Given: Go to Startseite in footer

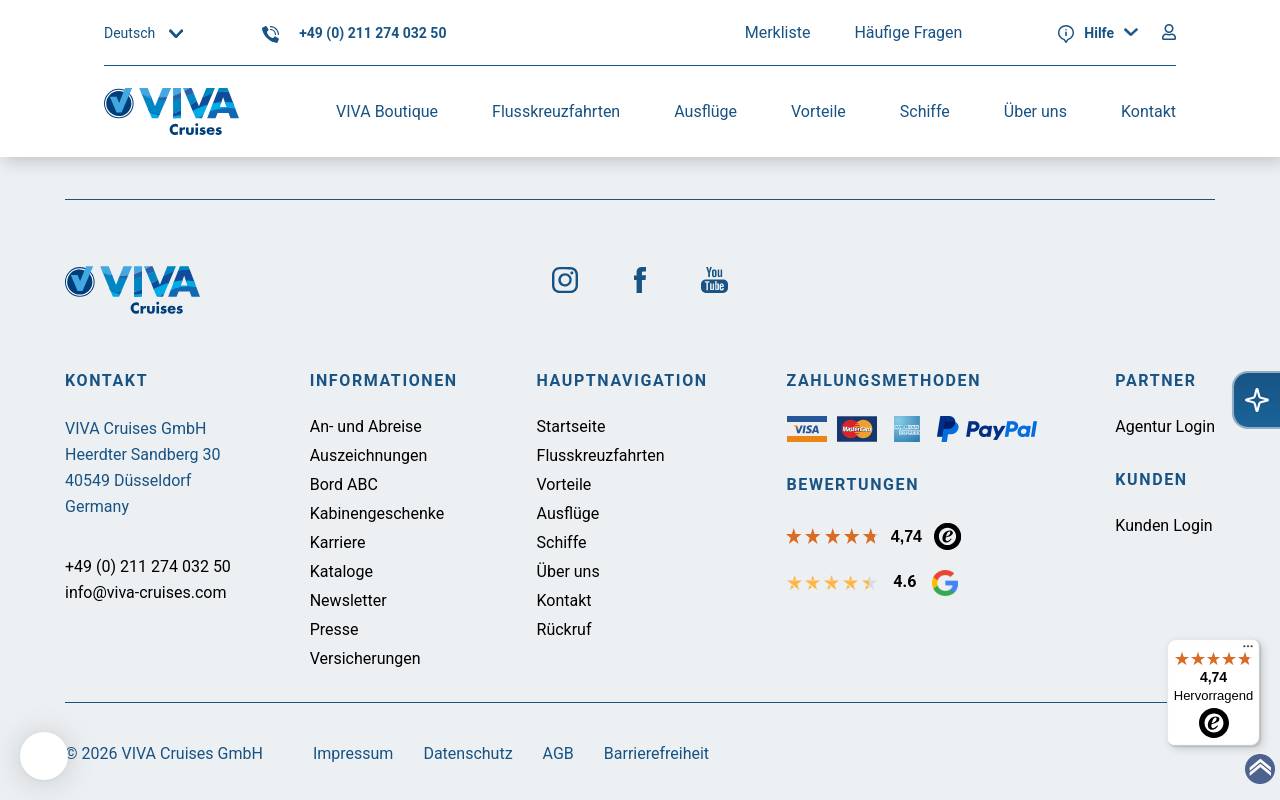Looking at the screenshot, I should [570, 427].
